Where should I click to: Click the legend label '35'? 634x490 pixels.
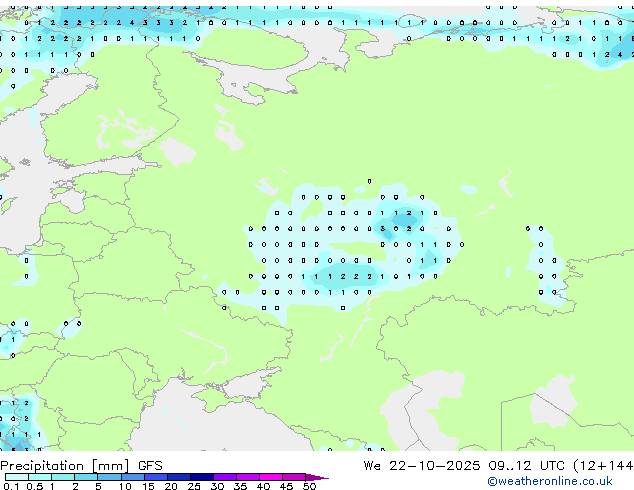(x=240, y=486)
